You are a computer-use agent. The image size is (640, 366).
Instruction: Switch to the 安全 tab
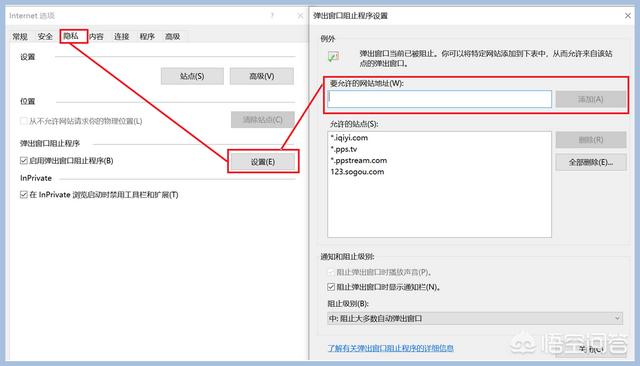45,37
